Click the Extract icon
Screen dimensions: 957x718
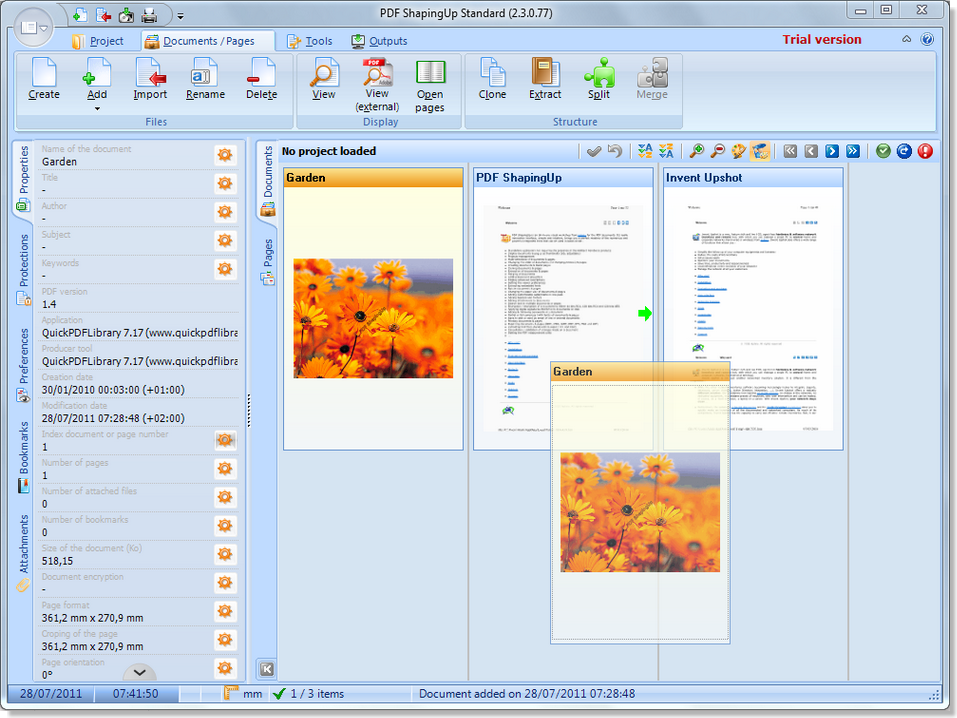[545, 73]
